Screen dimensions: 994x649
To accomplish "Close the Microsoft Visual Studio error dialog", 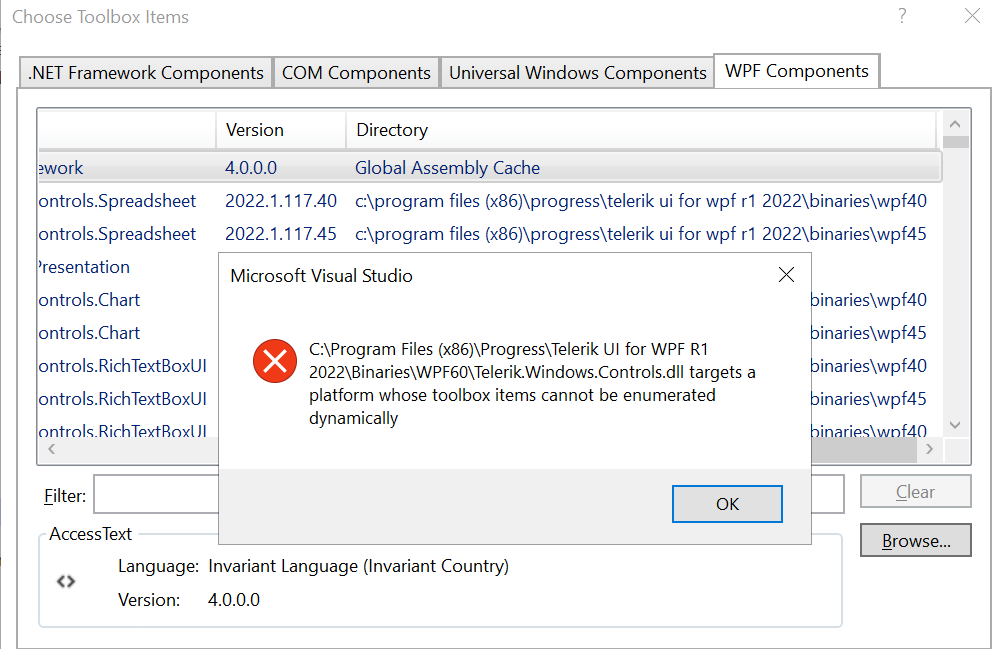I will (x=786, y=275).
